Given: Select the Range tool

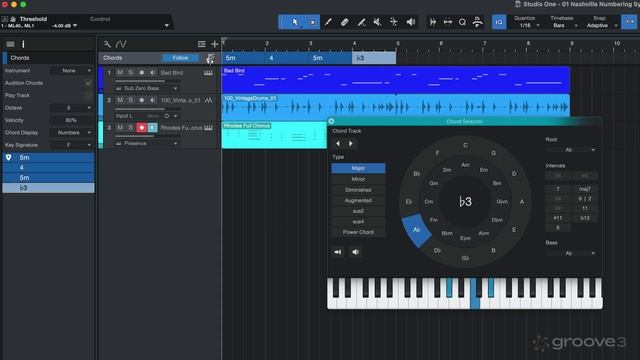Looking at the screenshot, I should coord(312,22).
